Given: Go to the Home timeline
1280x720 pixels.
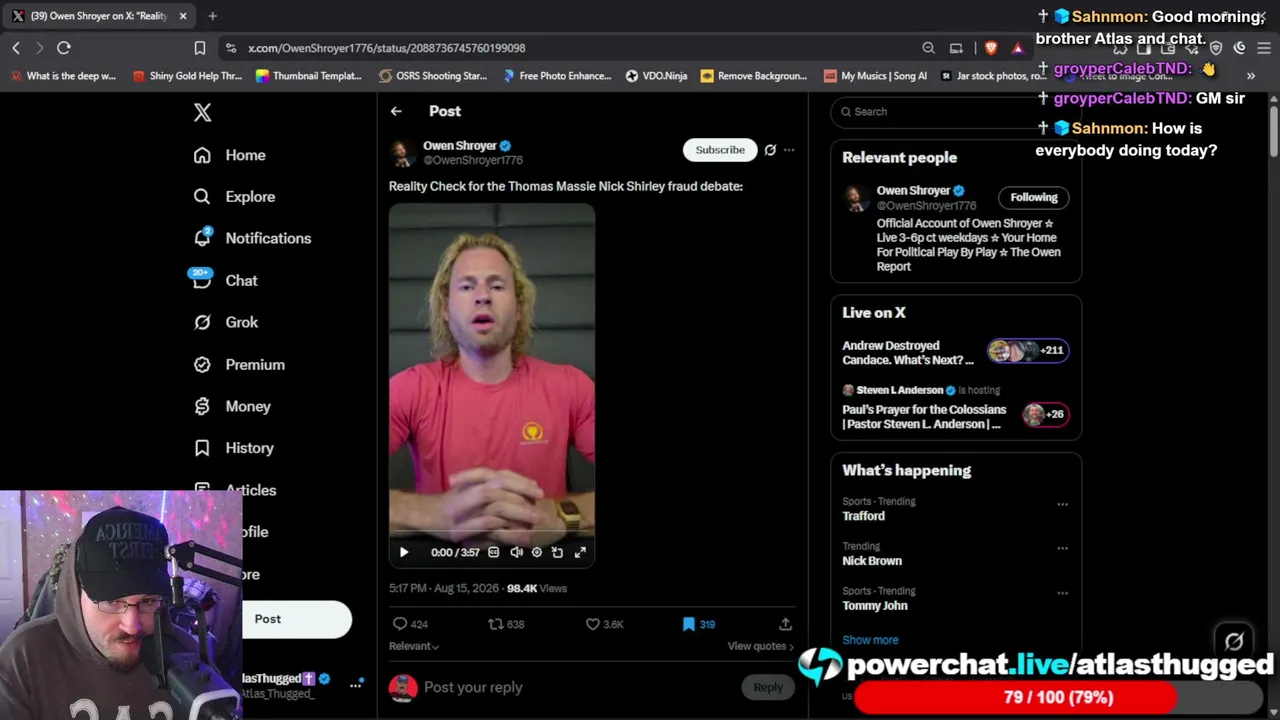Looking at the screenshot, I should [230, 155].
